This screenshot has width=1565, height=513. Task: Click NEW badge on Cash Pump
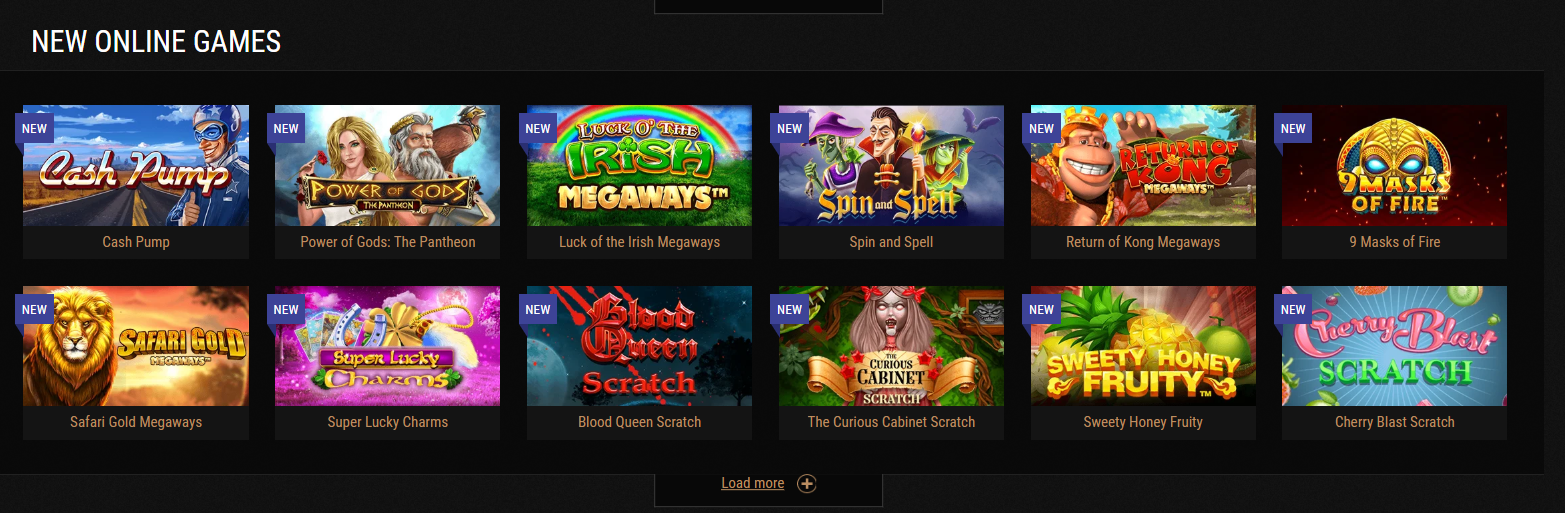click(x=34, y=129)
